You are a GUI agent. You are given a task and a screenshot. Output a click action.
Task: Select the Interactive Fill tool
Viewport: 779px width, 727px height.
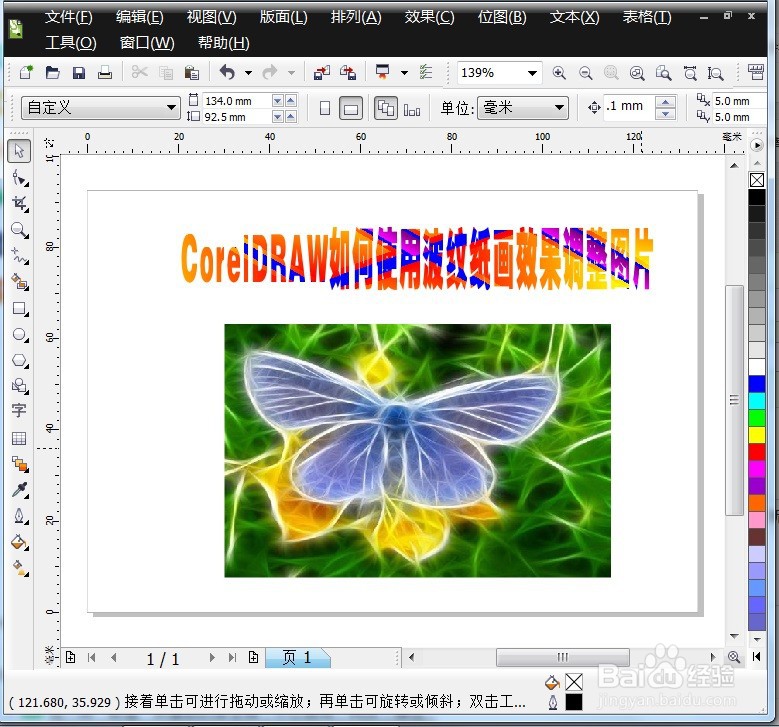[x=19, y=568]
